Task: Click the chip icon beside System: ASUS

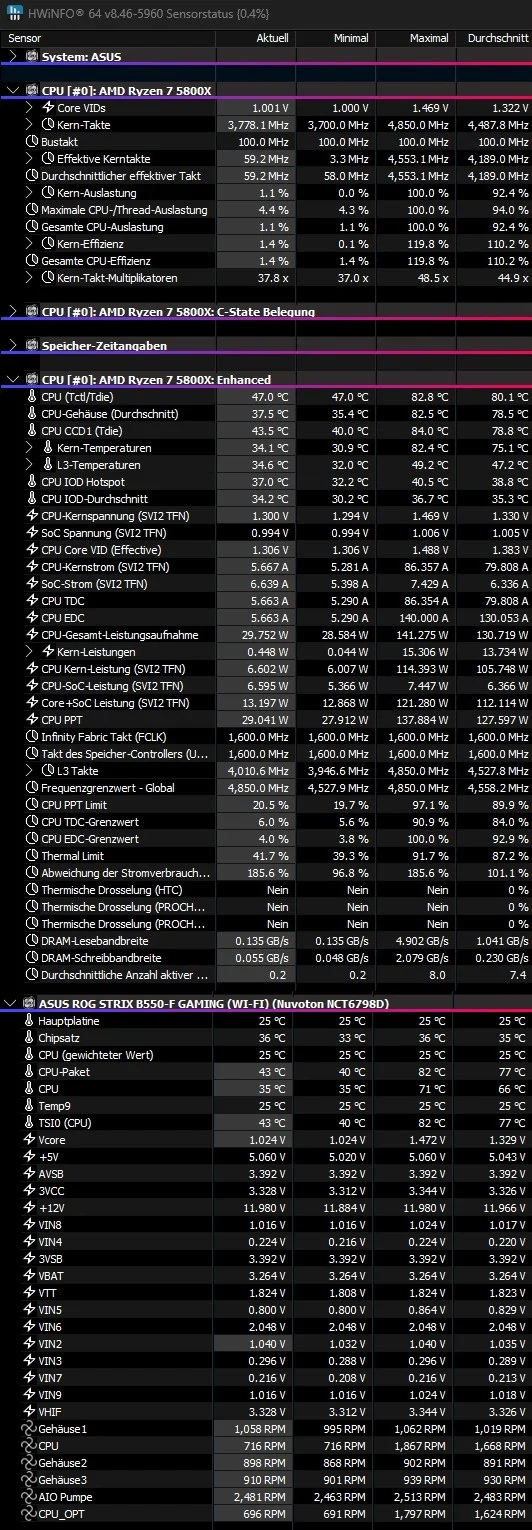Action: coord(31,57)
